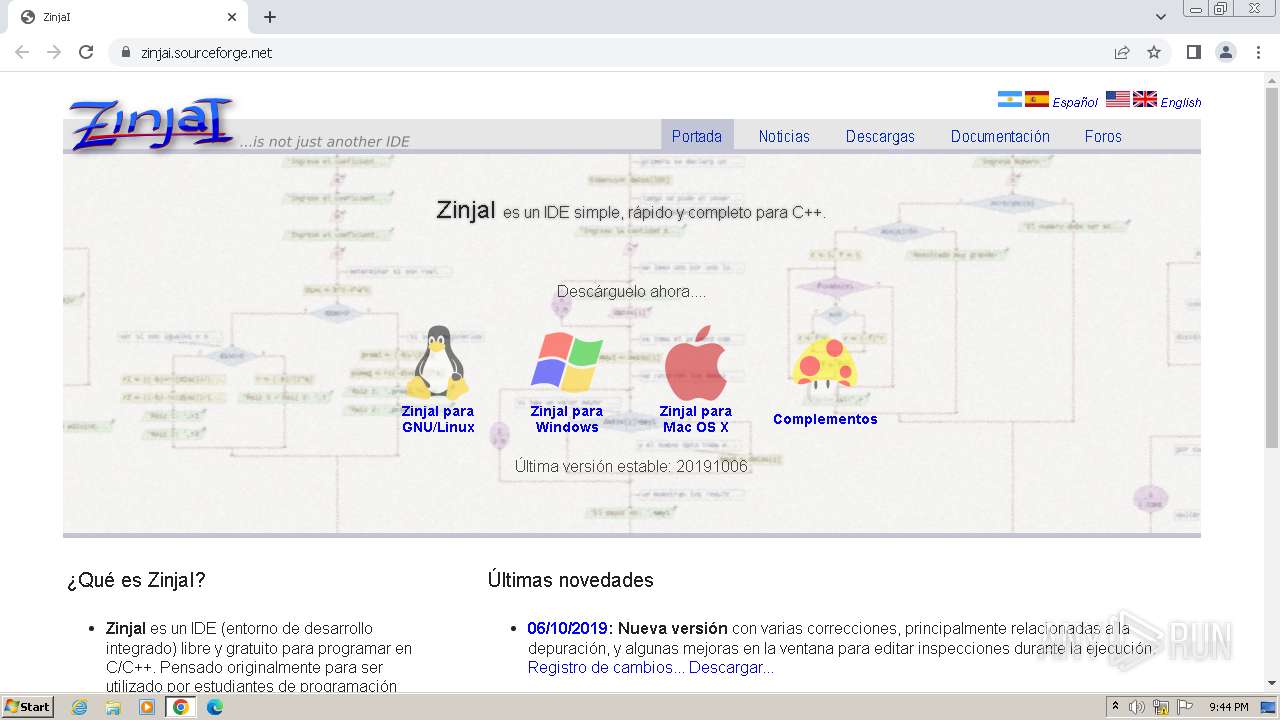
Task: Select the Argentina flag icon
Action: pos(1010,99)
